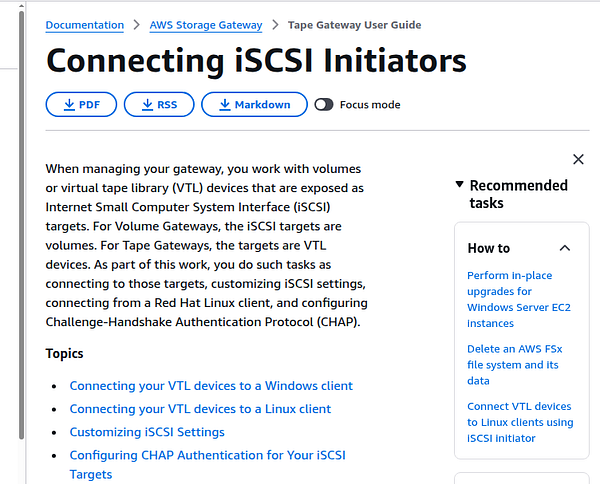Open Configuring CHAP Authentication topic link
The height and width of the screenshot is (484, 600).
point(207,464)
